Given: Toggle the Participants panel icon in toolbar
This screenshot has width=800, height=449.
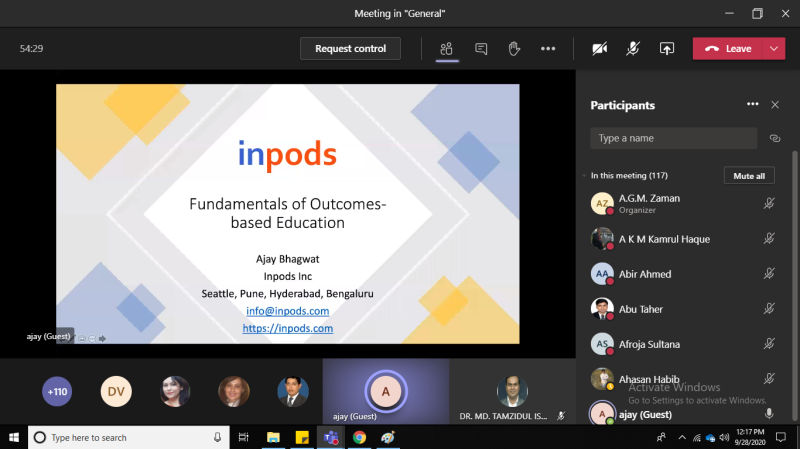Looking at the screenshot, I should (447, 48).
